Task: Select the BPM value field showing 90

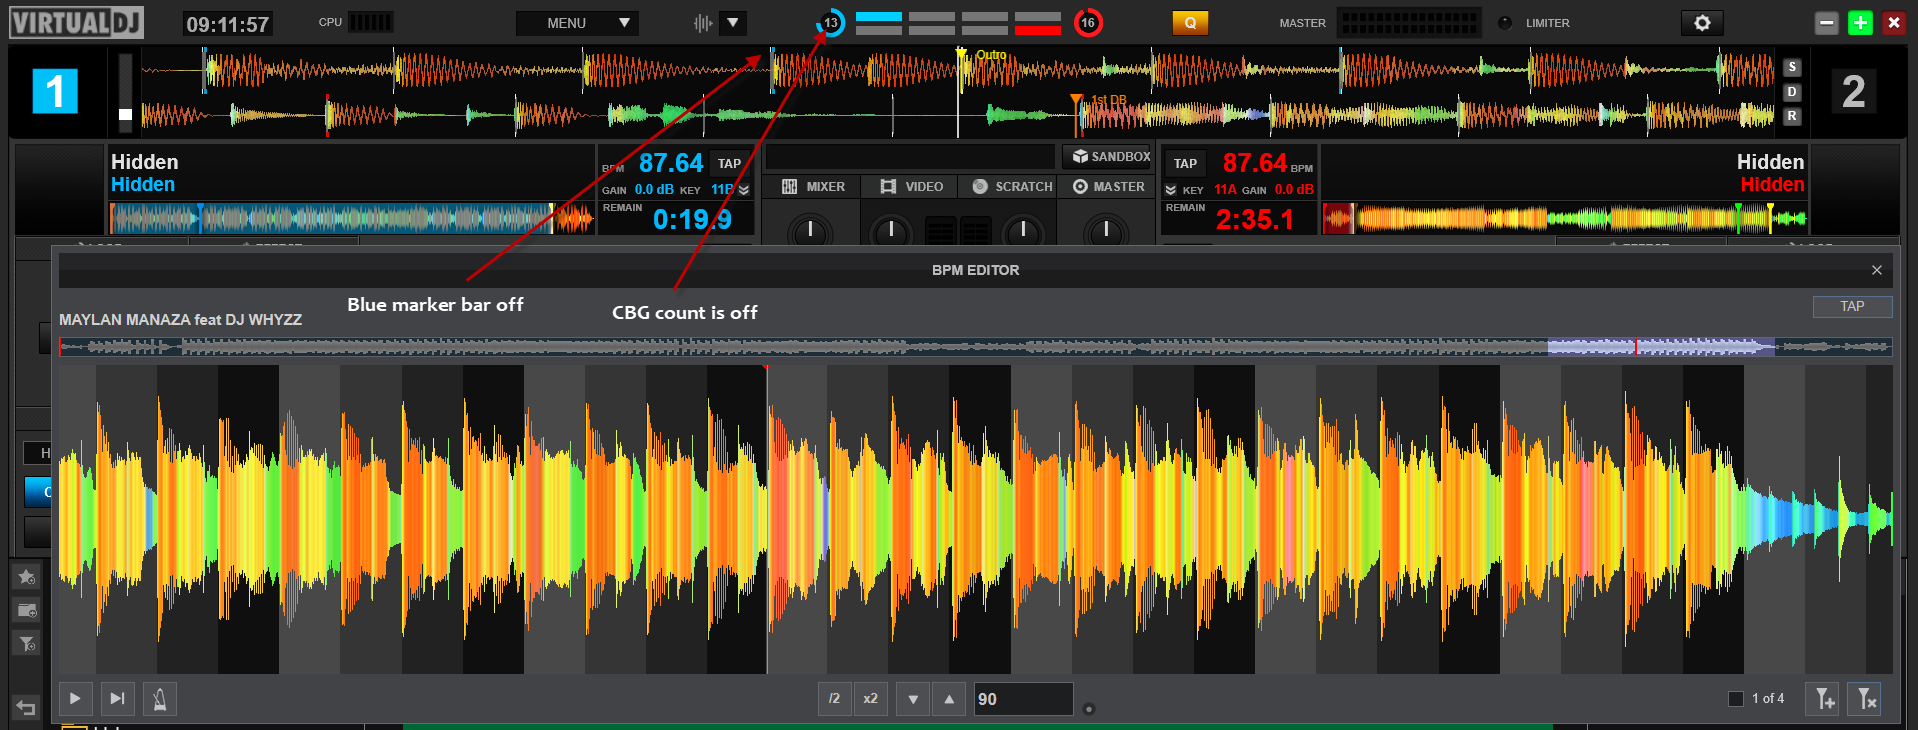Action: coord(1024,699)
